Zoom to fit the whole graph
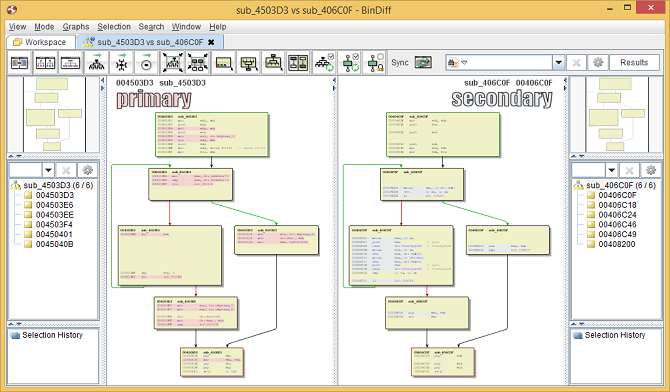The width and height of the screenshot is (670, 392). point(172,63)
